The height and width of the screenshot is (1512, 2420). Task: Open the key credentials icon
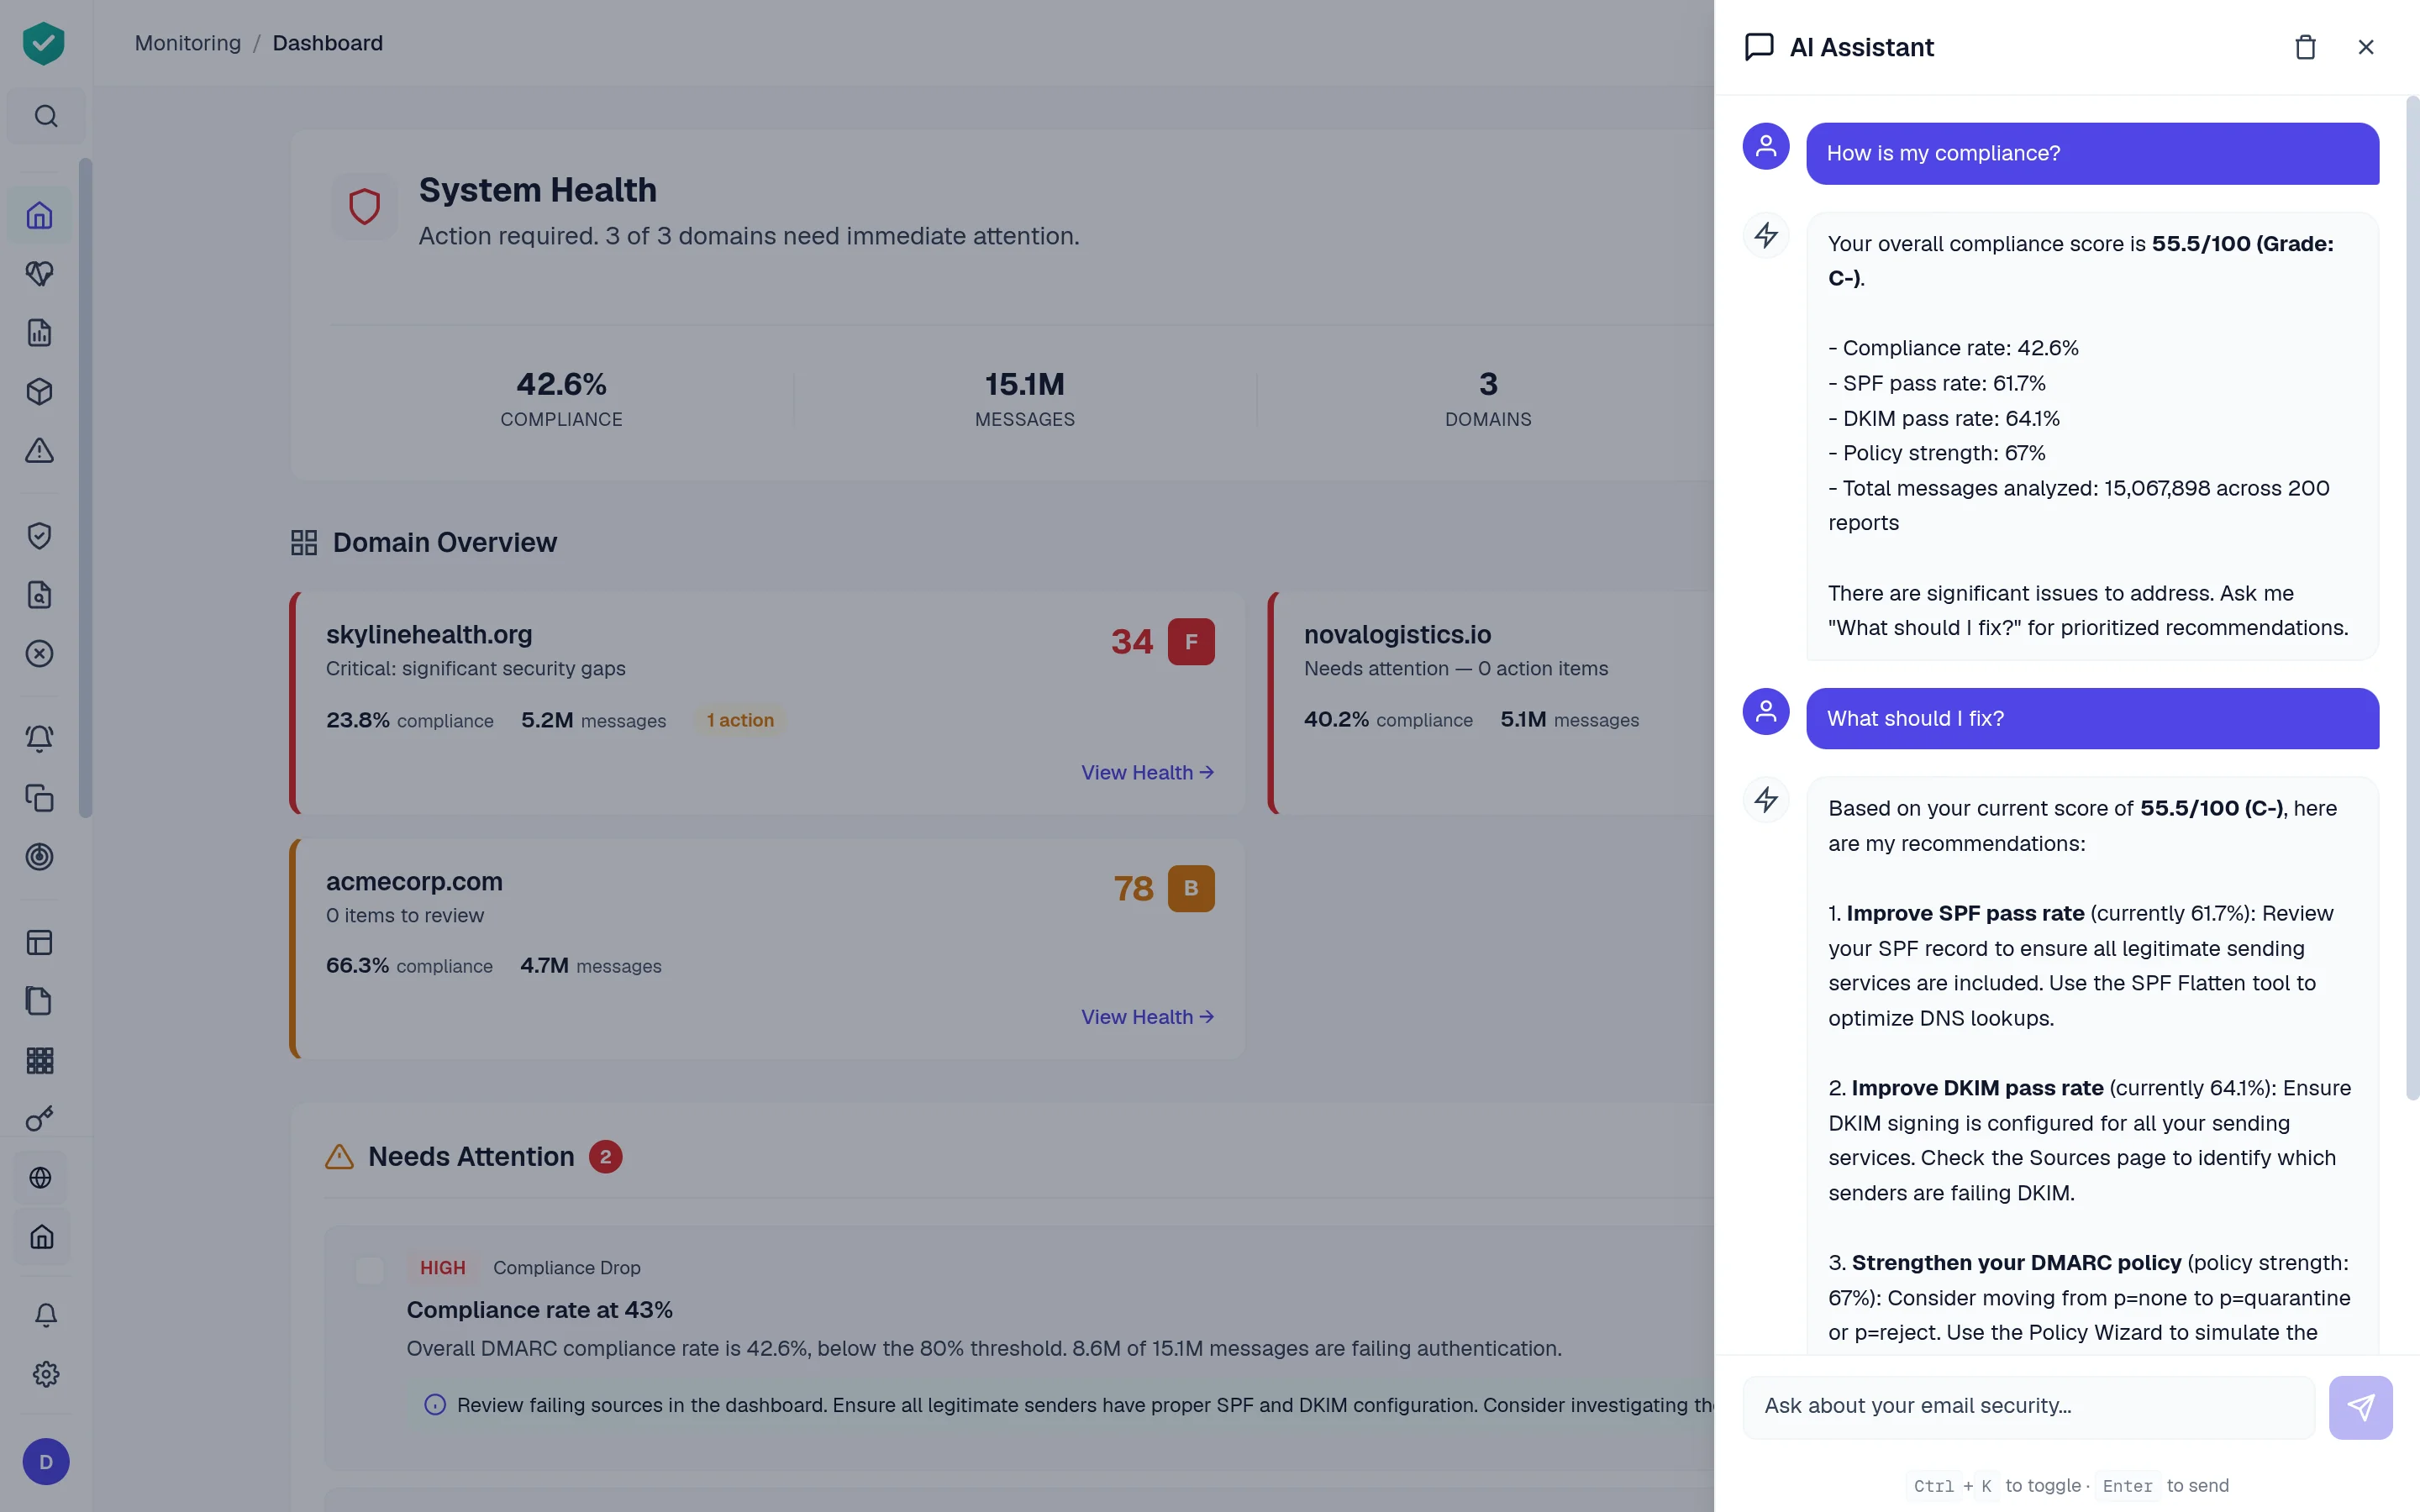[x=40, y=1118]
